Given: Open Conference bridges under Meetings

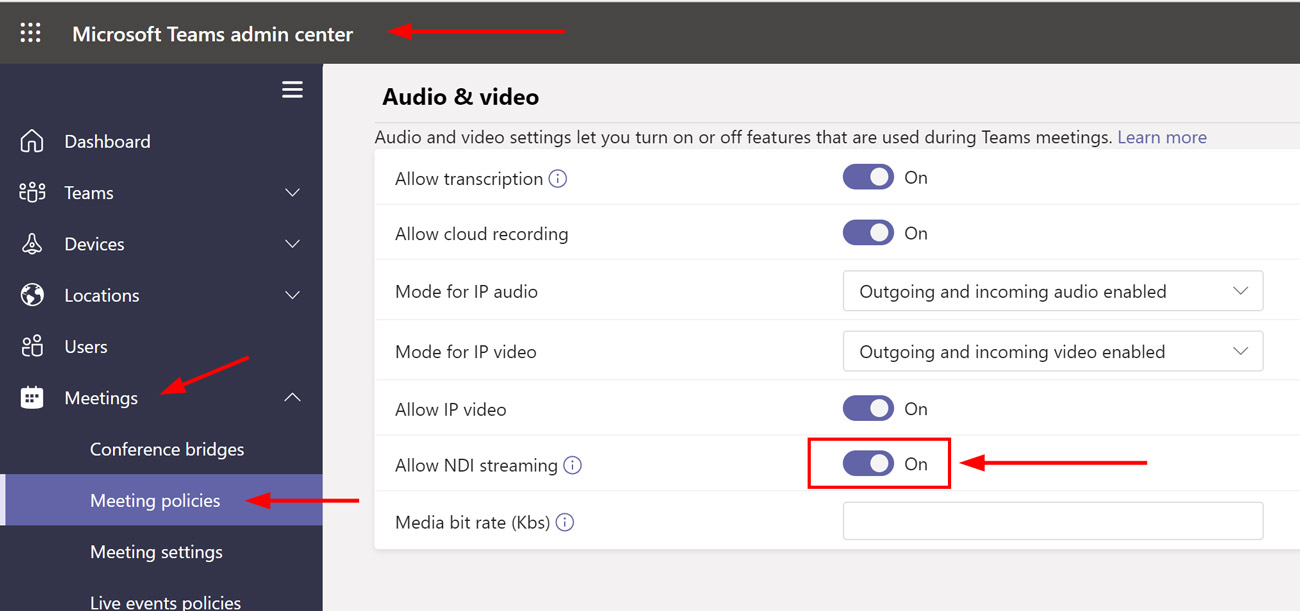Looking at the screenshot, I should pos(167,449).
